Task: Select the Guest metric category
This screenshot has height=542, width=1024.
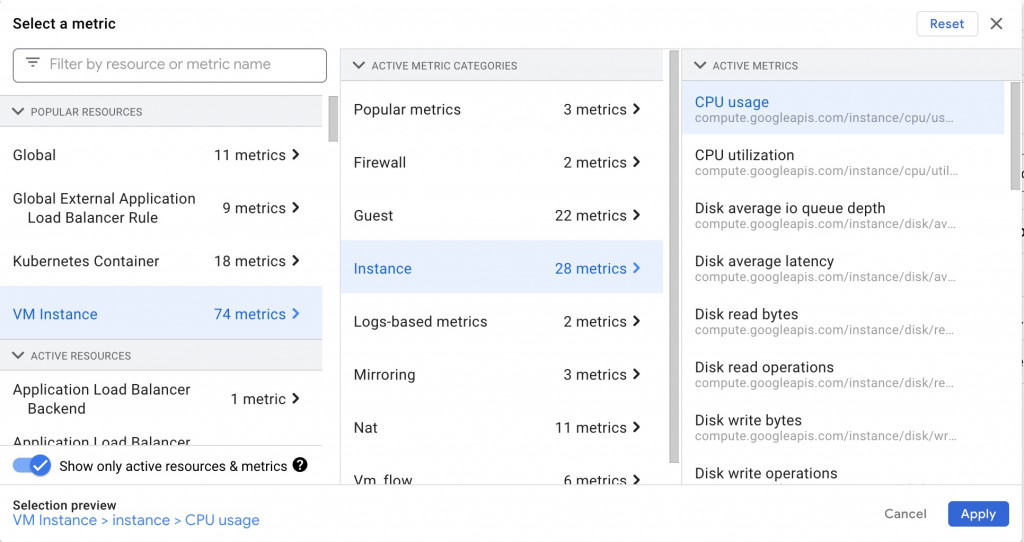Action: pos(373,215)
